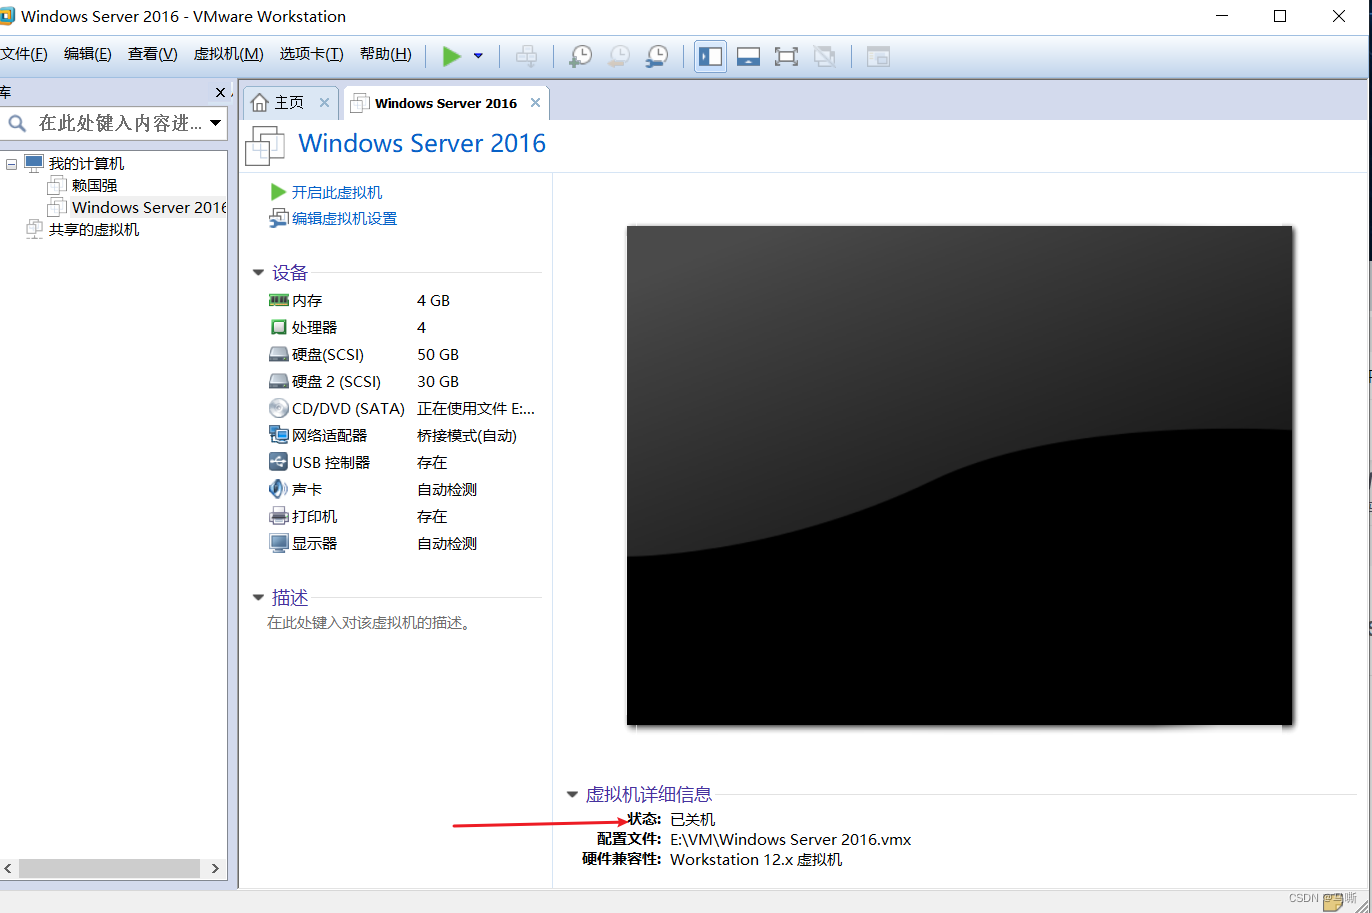This screenshot has height=913, width=1372.
Task: Toggle the console view panel
Action: pyautogui.click(x=878, y=57)
